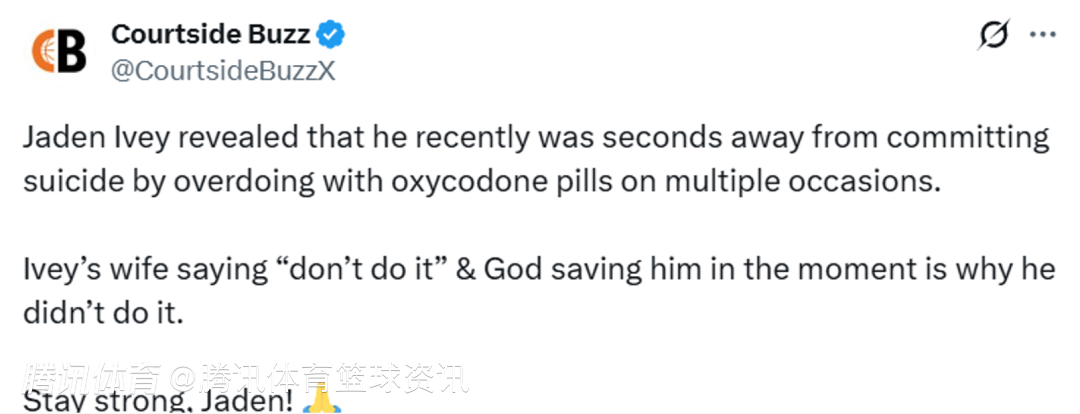Open the Grok slashed-circle icon
1080x414 pixels.
coord(992,35)
